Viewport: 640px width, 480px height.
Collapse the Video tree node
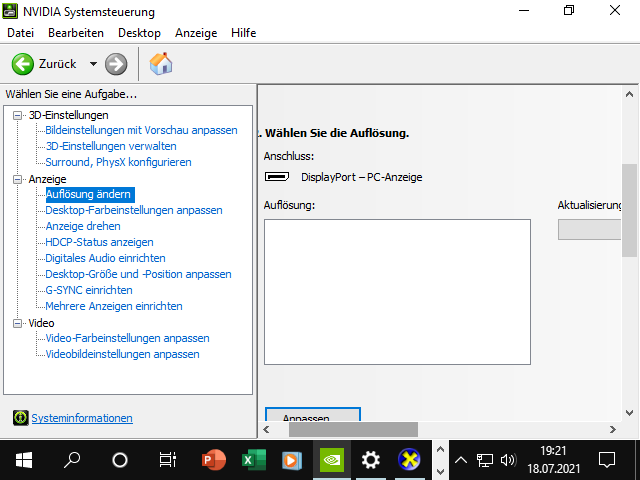click(17, 323)
